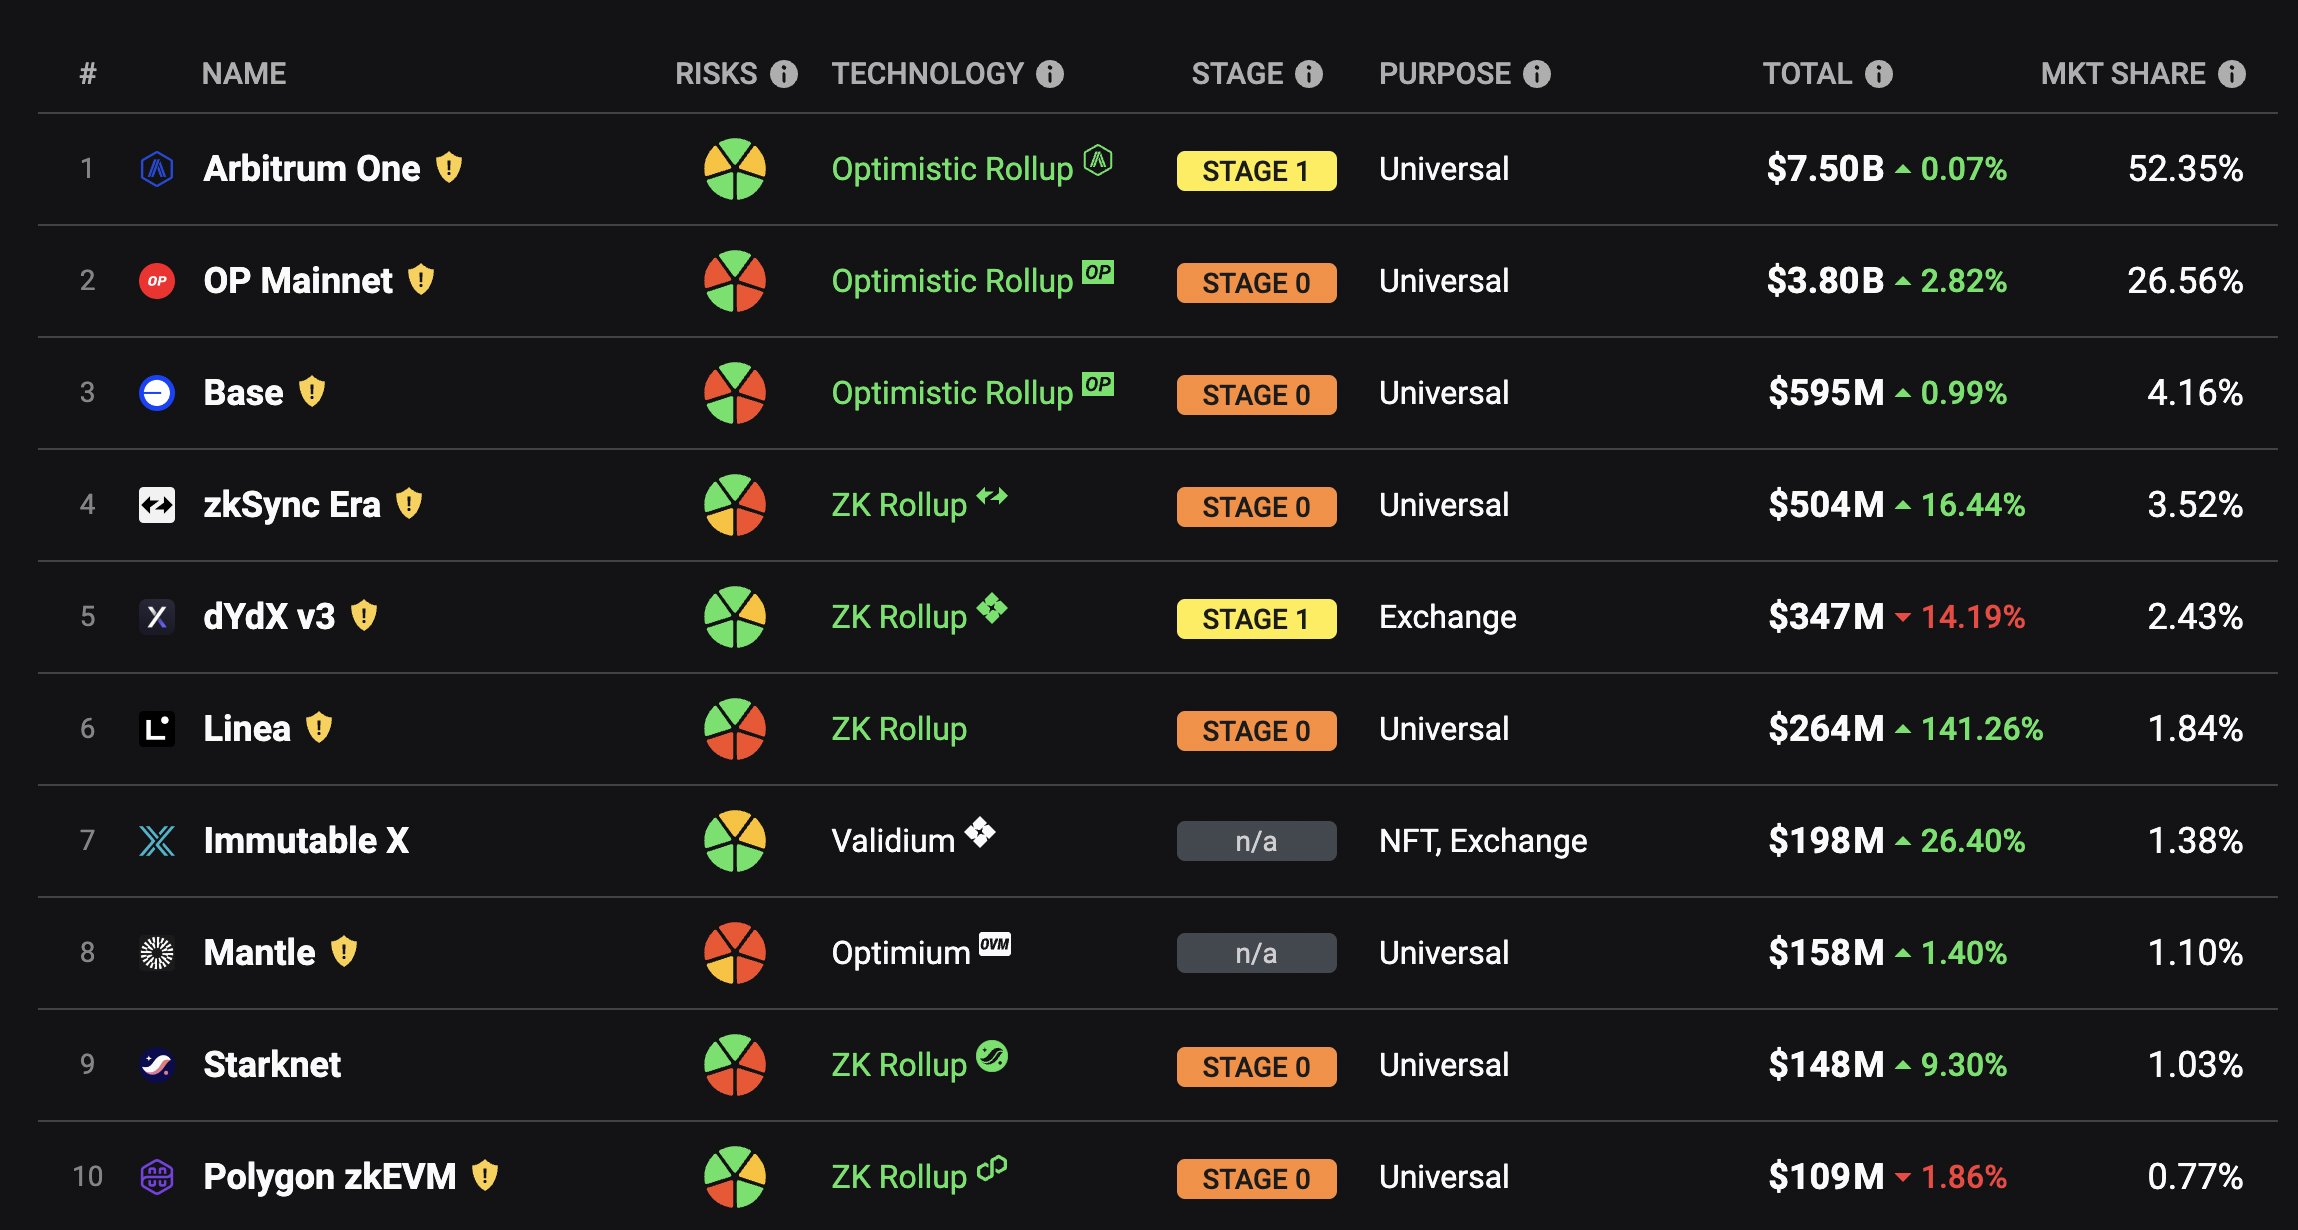Click the info icon next to TOTAL header
Viewport: 2298px width, 1230px height.
(1879, 74)
